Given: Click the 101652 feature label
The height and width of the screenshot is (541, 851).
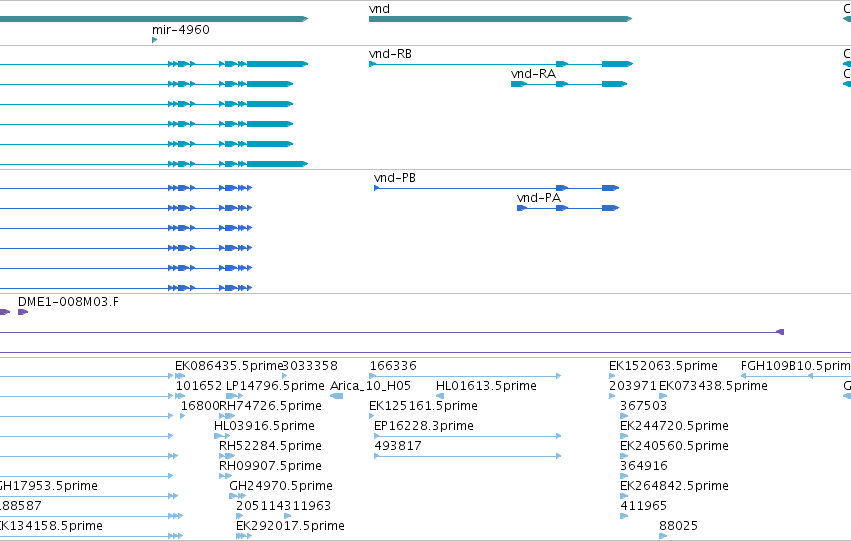Looking at the screenshot, I should click(x=199, y=386).
